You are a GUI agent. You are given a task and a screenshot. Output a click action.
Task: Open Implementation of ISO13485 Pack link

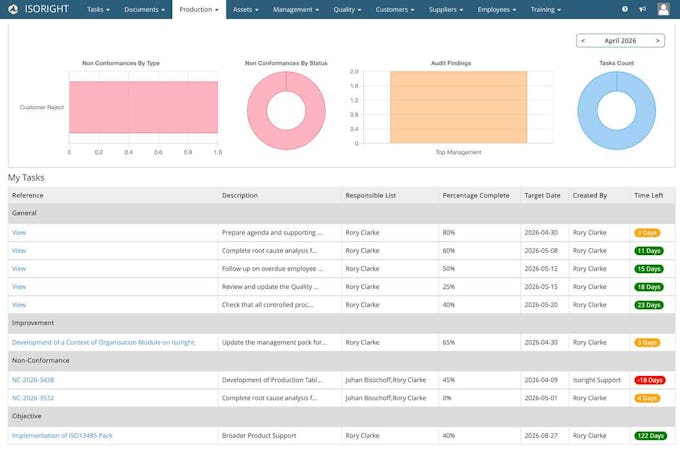[62, 435]
